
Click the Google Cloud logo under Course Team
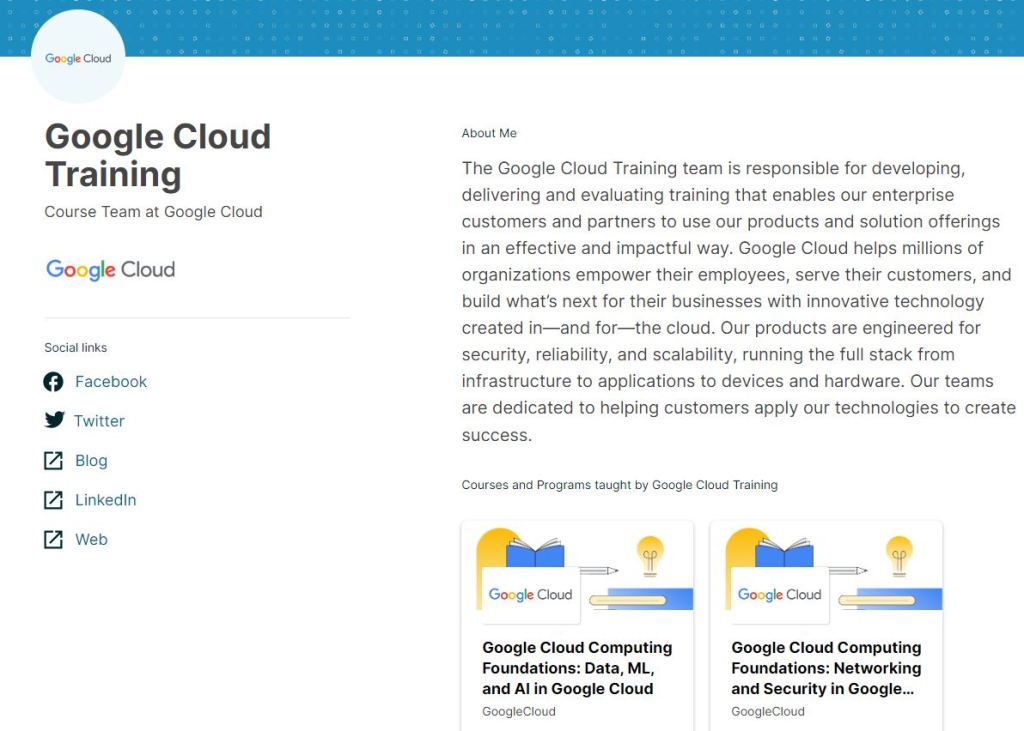(x=110, y=270)
